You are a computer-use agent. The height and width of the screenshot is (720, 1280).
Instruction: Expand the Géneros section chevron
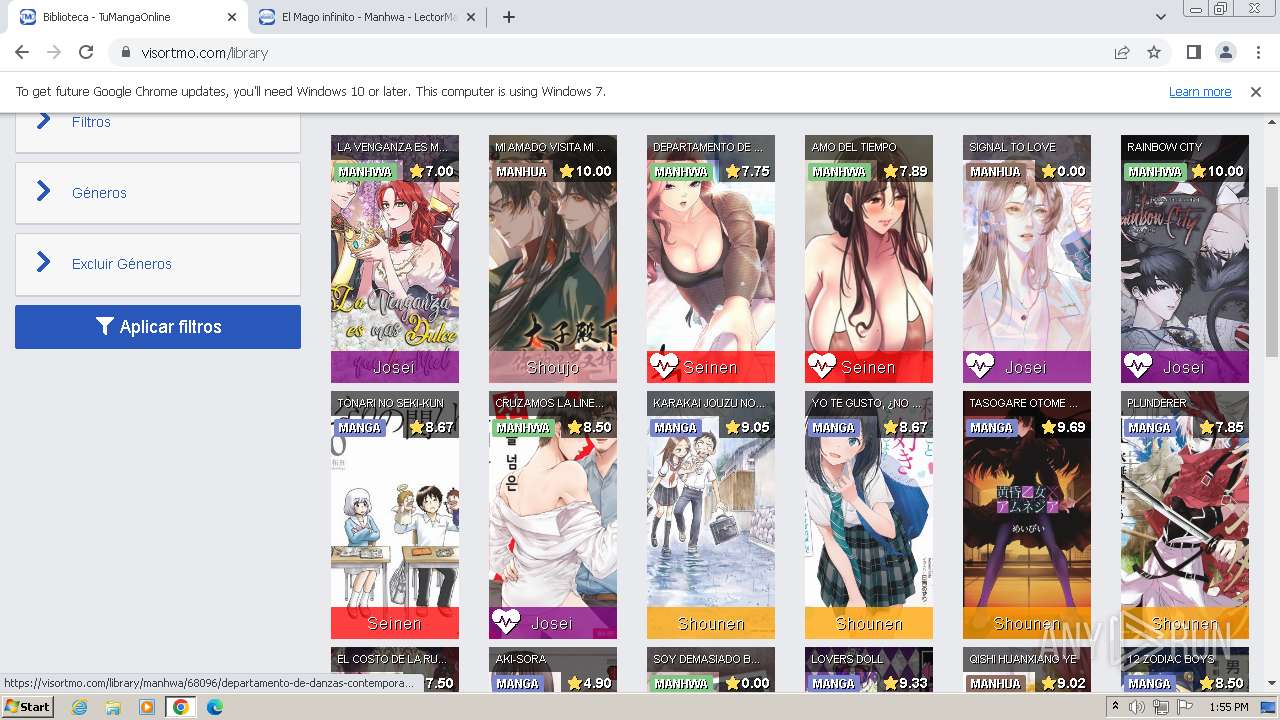(43, 192)
